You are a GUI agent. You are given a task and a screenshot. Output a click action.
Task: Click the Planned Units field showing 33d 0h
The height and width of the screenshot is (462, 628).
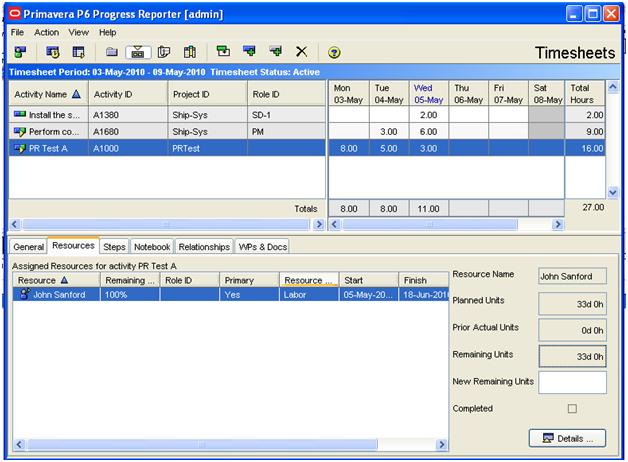(572, 304)
